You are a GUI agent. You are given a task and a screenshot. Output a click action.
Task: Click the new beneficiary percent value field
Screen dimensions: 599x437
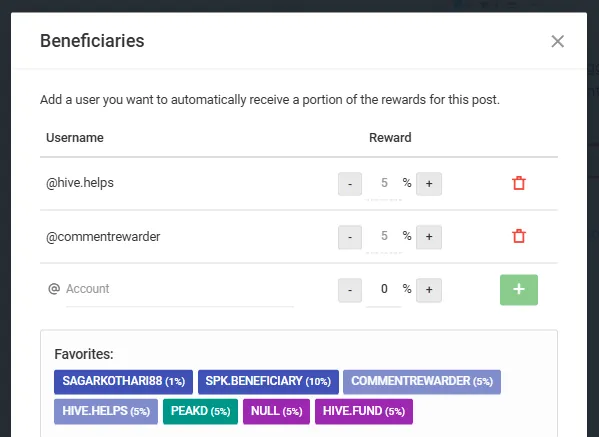pos(384,289)
